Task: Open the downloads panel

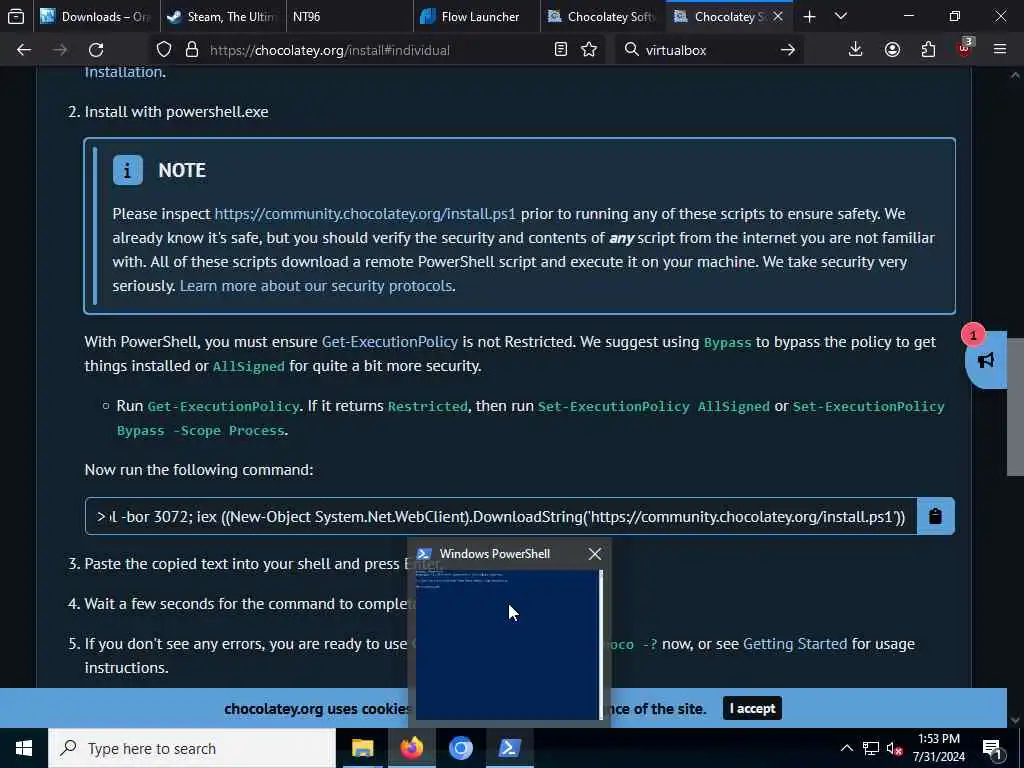Action: (x=856, y=50)
